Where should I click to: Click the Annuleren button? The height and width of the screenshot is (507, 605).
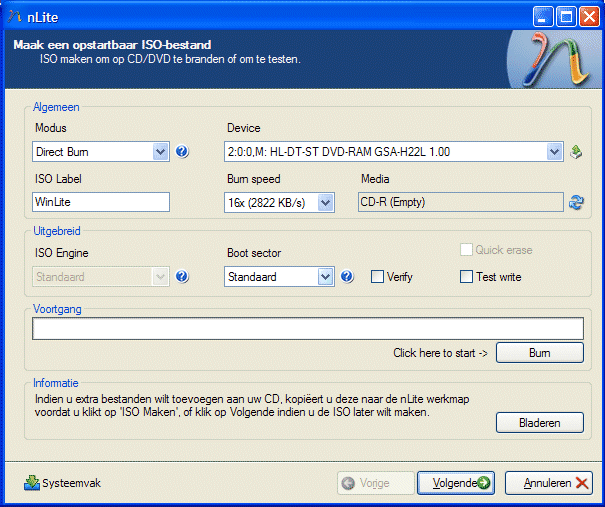click(549, 483)
